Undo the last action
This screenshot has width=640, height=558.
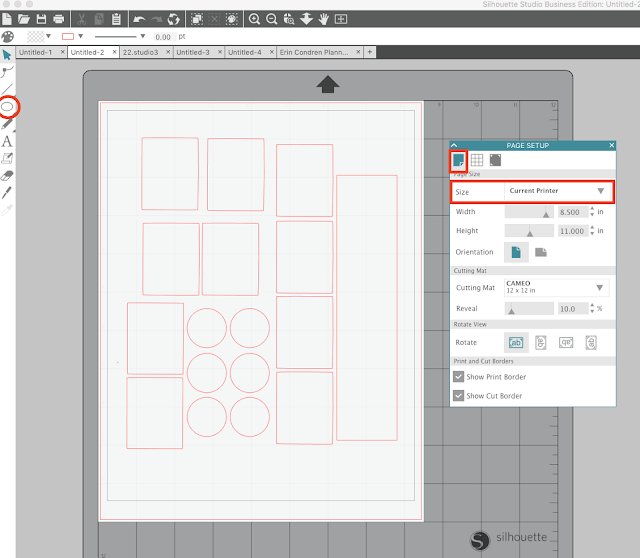[x=139, y=19]
